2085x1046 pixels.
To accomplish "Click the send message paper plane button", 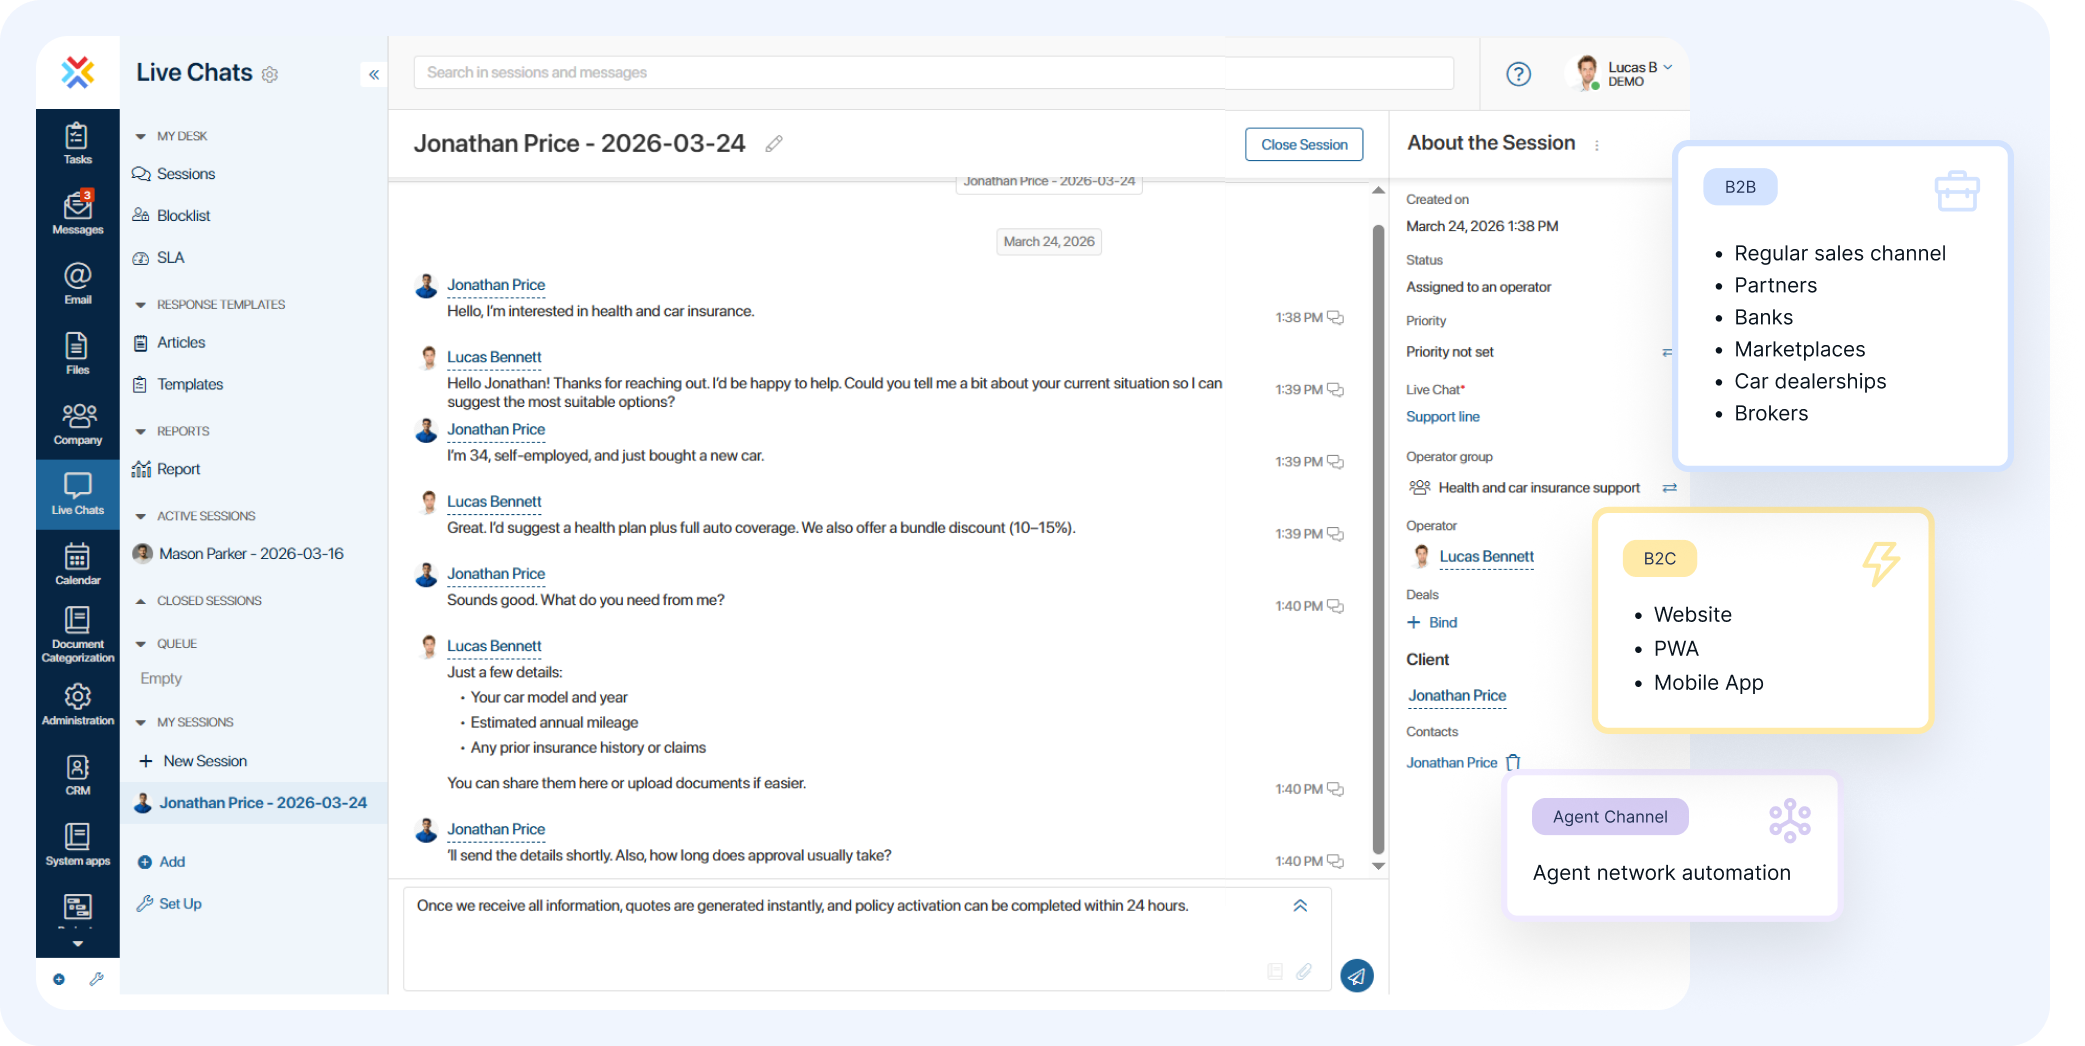I will pos(1356,976).
